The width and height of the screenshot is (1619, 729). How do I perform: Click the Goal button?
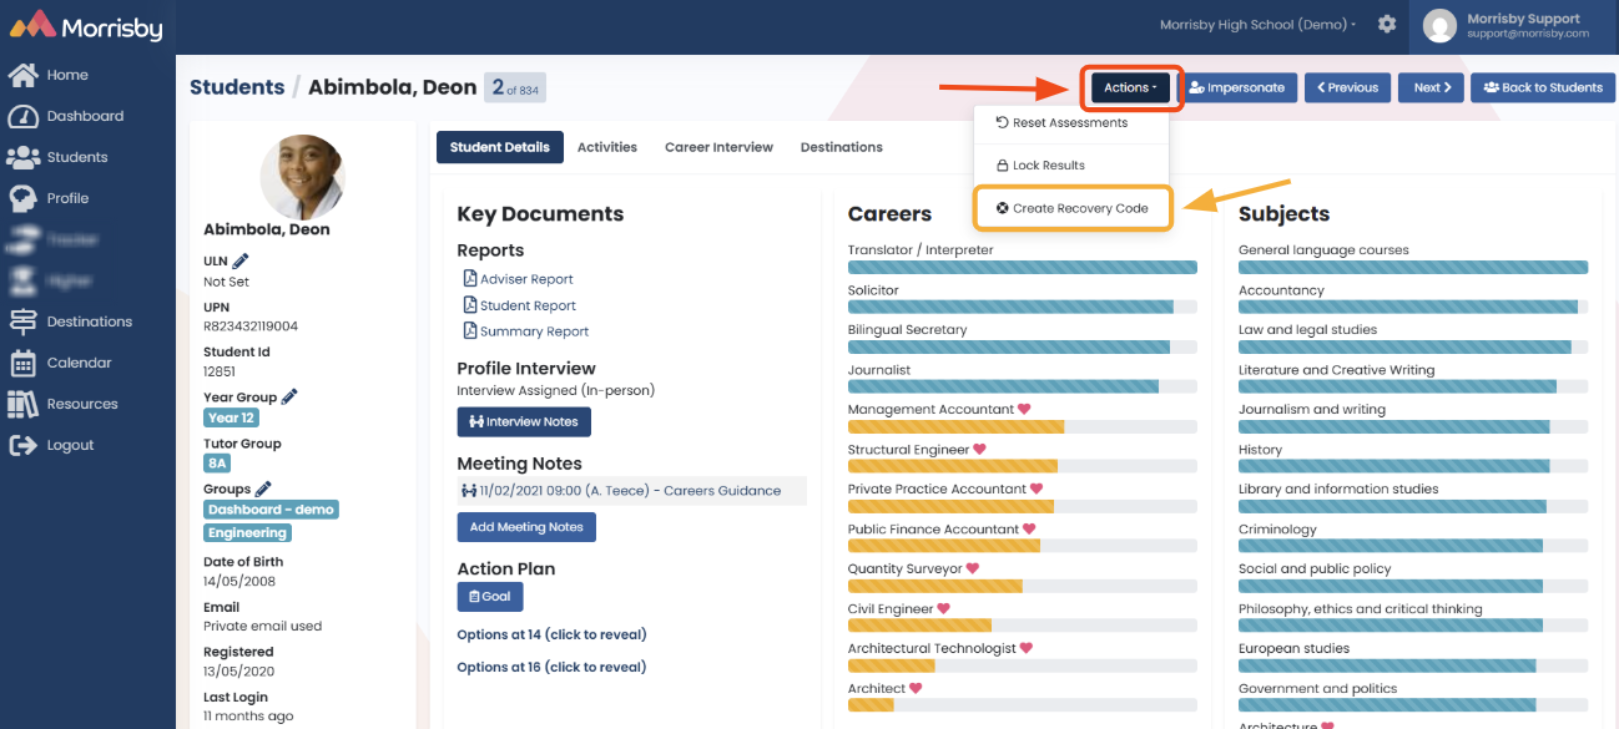(x=490, y=596)
